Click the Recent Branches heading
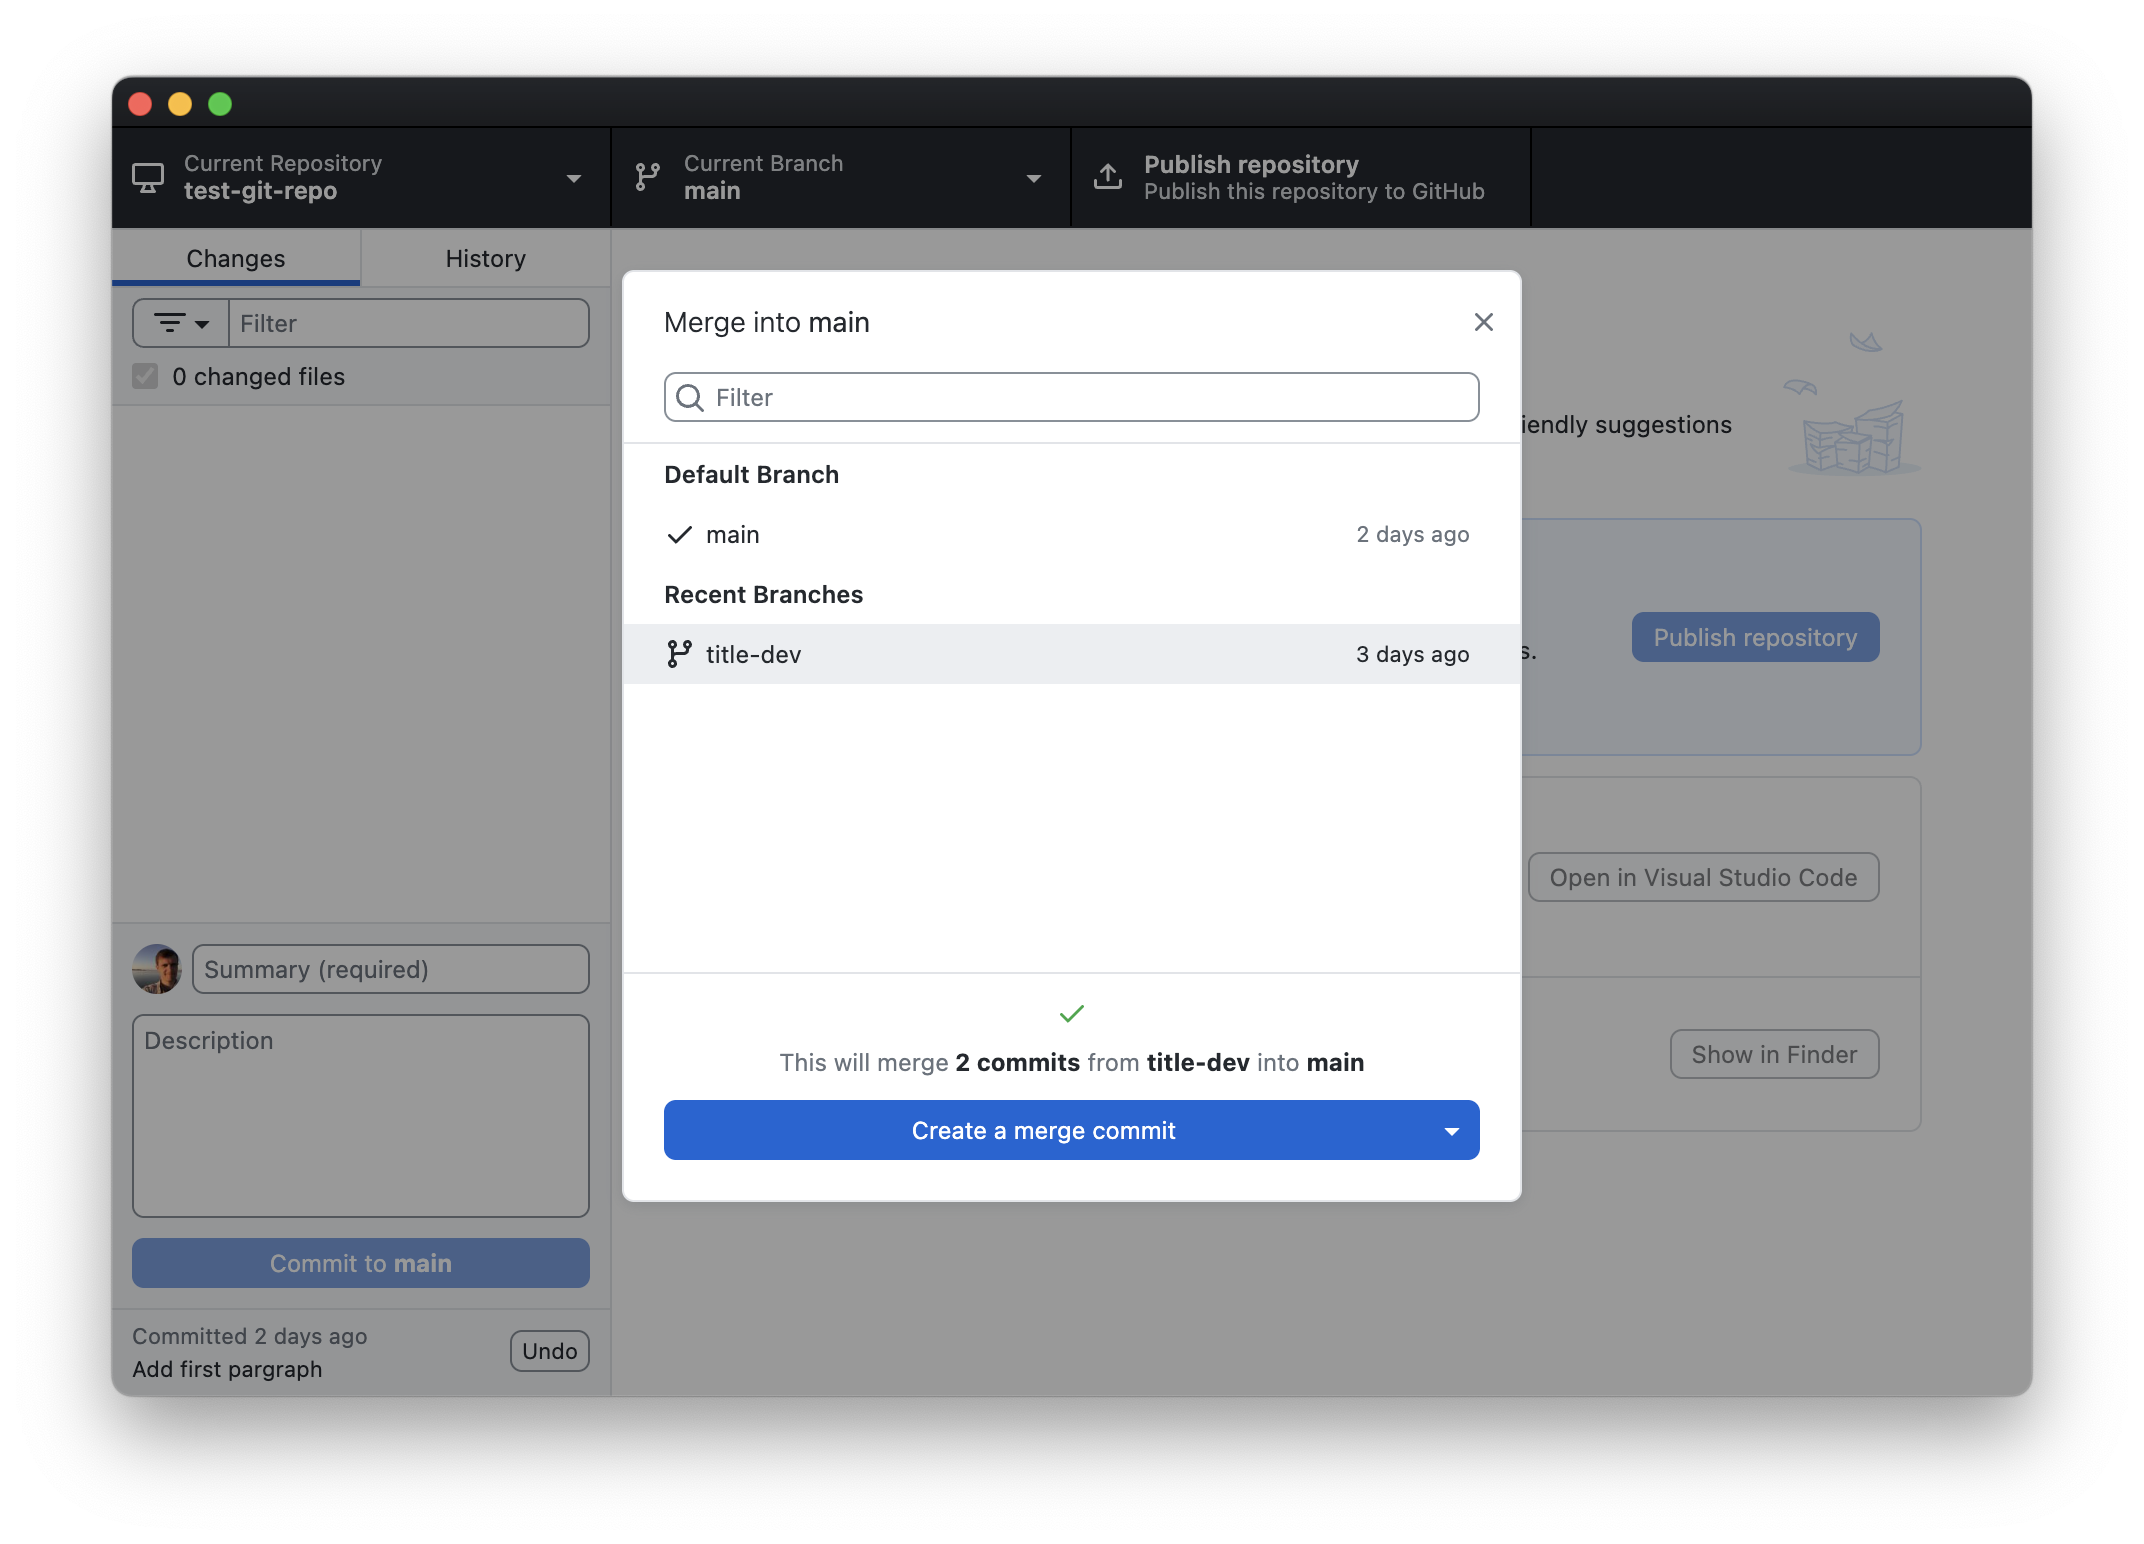This screenshot has width=2144, height=1544. coord(763,594)
